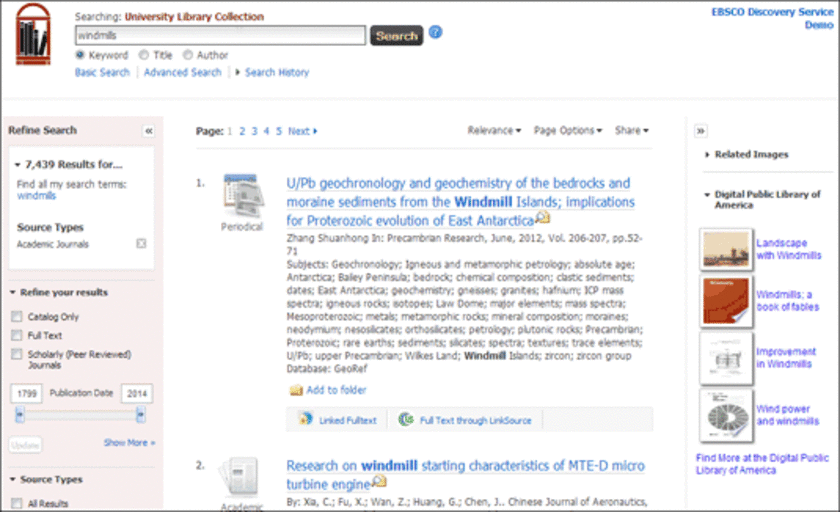Click the 1799 start year field
Viewport: 840px width, 512px height.
point(26,394)
